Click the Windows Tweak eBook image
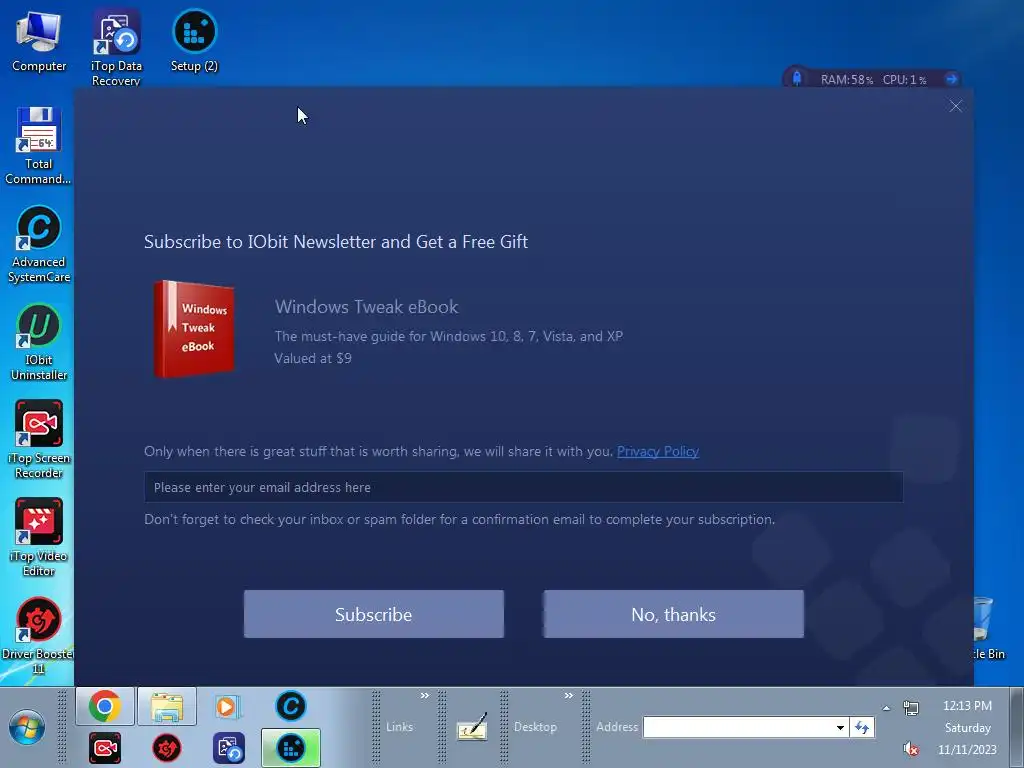The height and width of the screenshot is (768, 1024). click(x=193, y=328)
